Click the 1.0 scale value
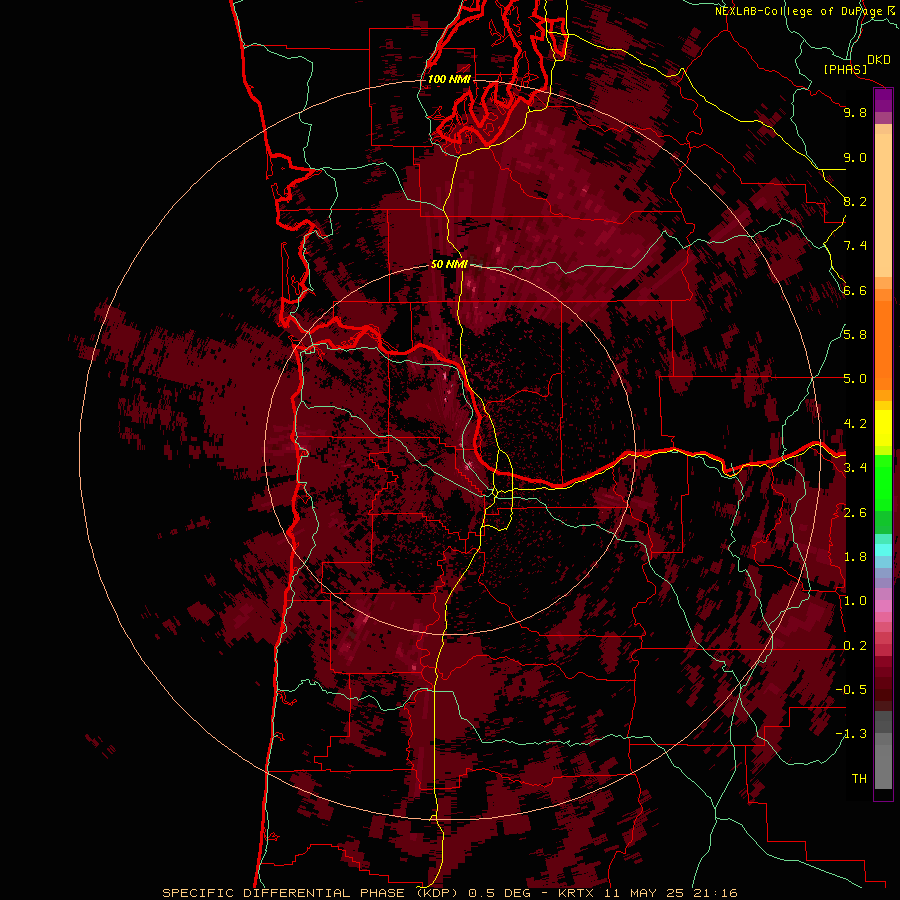Screen dimensions: 900x900 click(855, 601)
